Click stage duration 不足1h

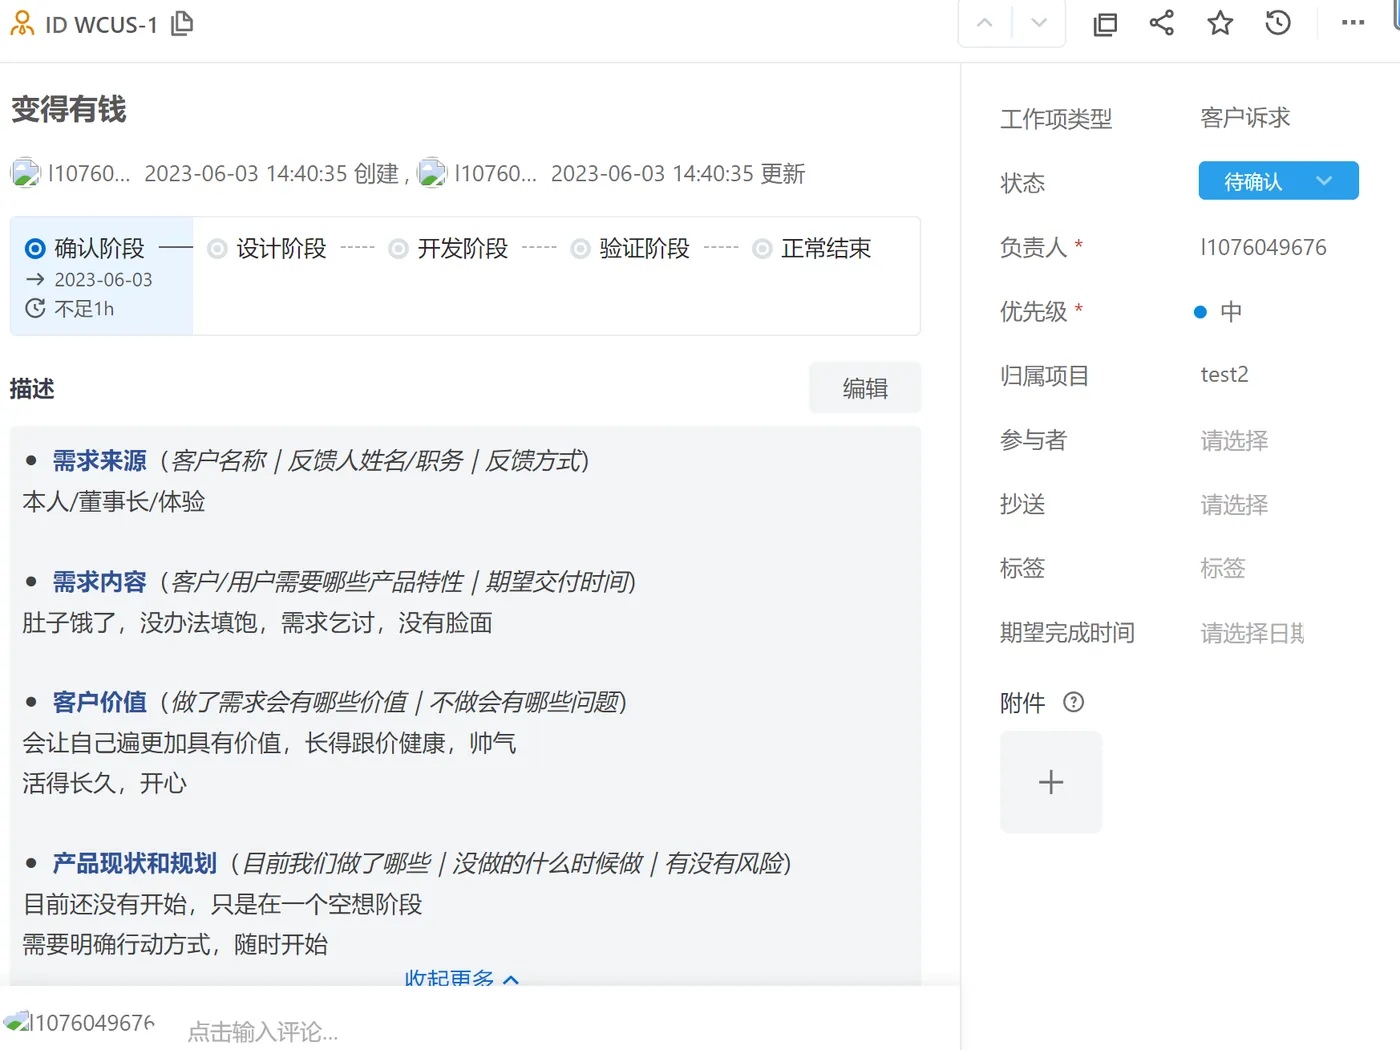coord(84,309)
